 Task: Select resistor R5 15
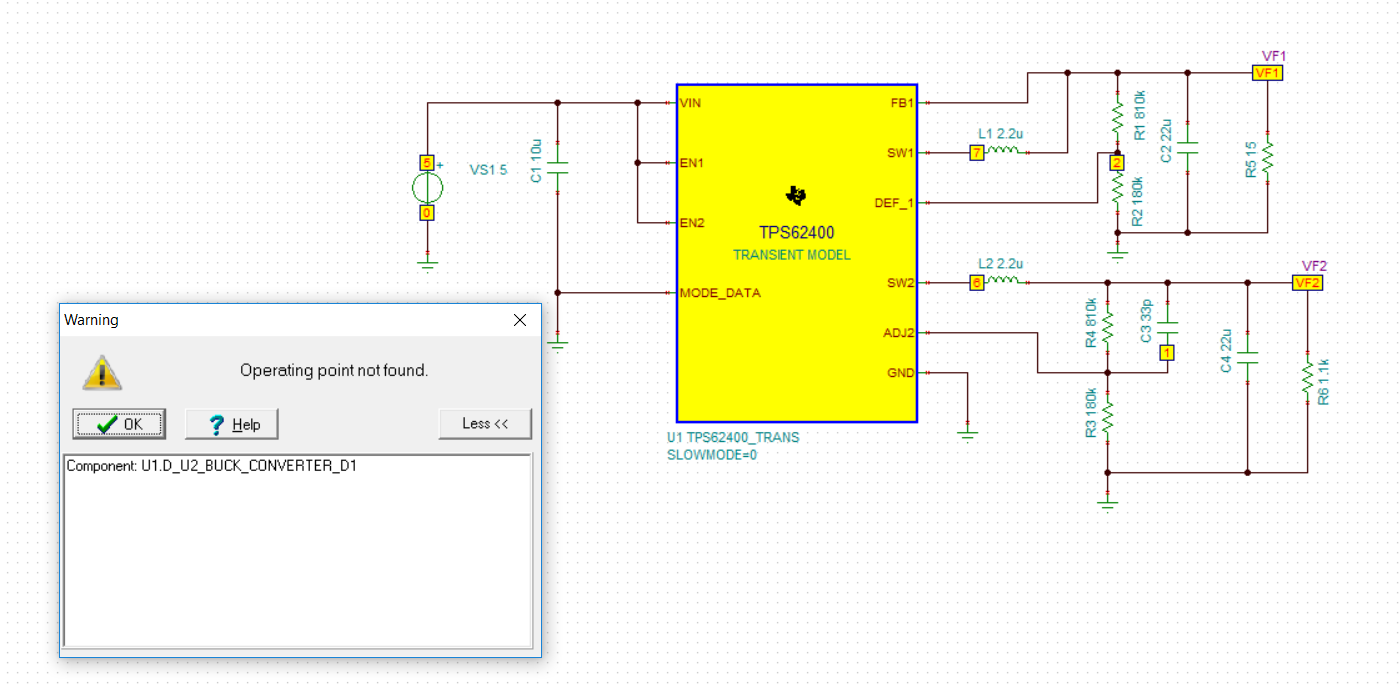[1267, 158]
